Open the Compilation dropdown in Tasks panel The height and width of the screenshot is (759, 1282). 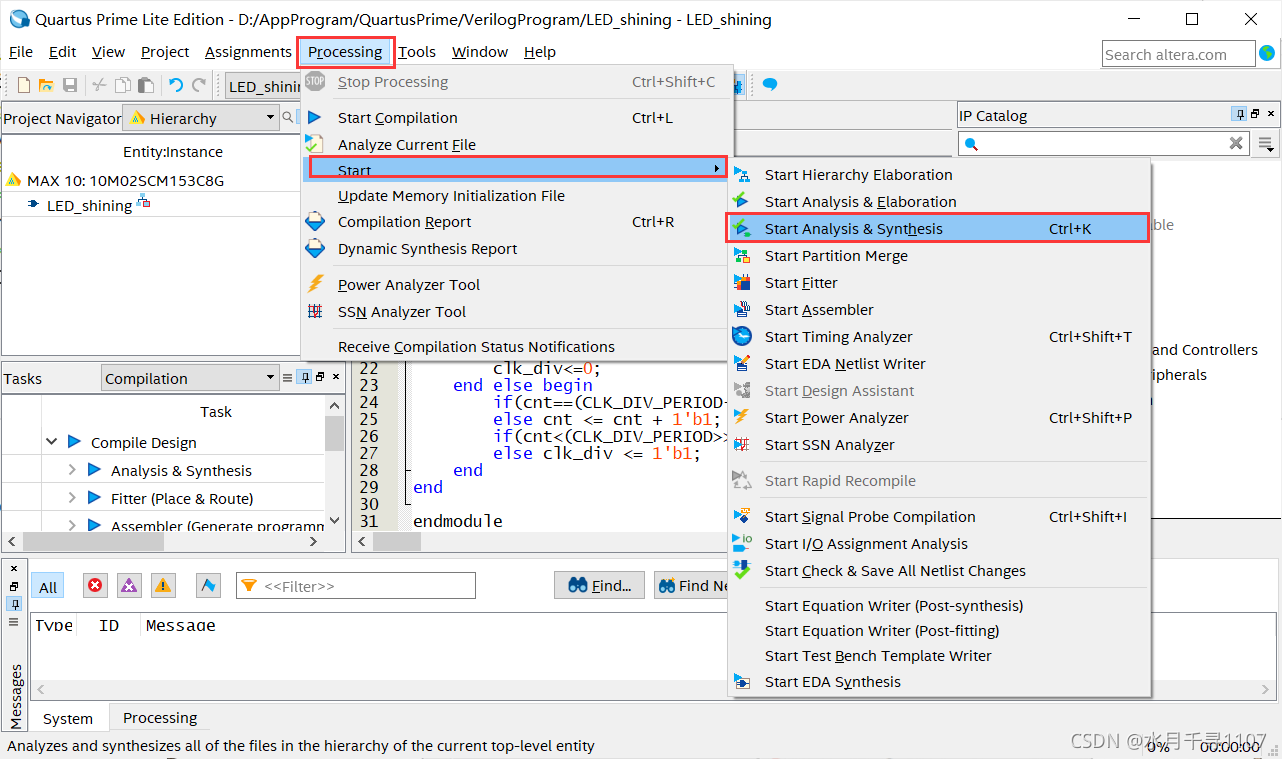coord(190,378)
